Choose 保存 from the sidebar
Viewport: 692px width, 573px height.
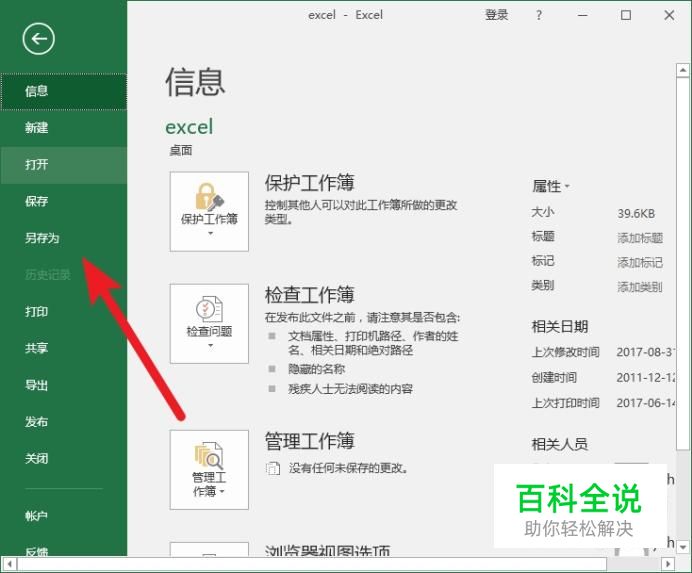point(64,201)
